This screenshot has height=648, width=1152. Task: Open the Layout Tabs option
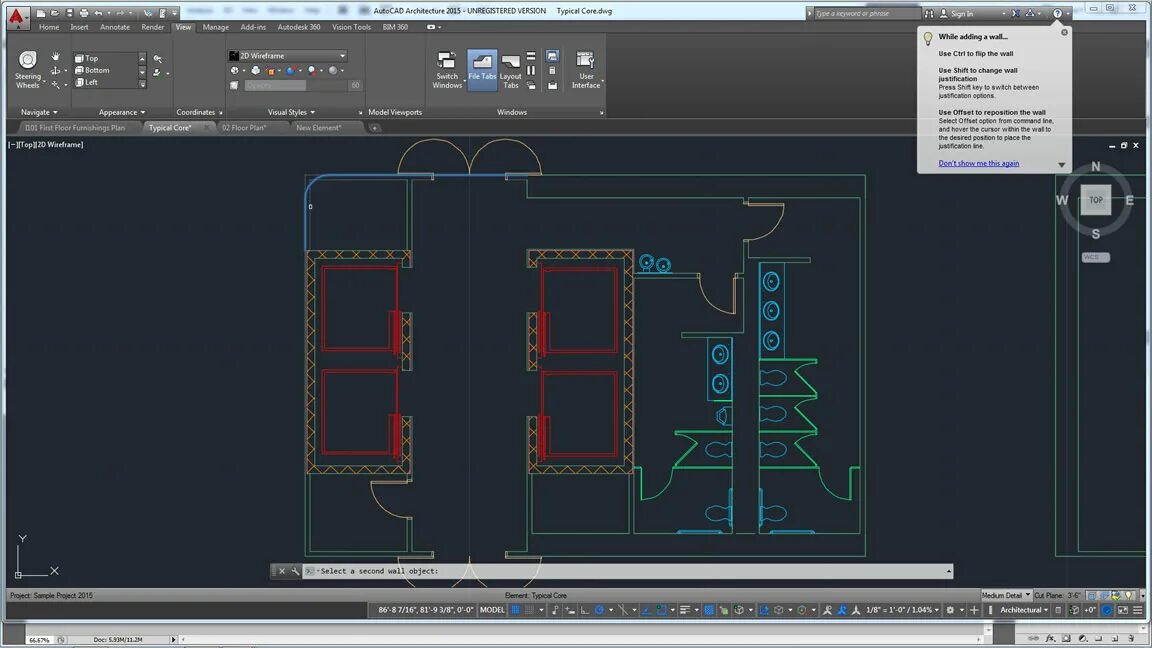click(x=511, y=70)
